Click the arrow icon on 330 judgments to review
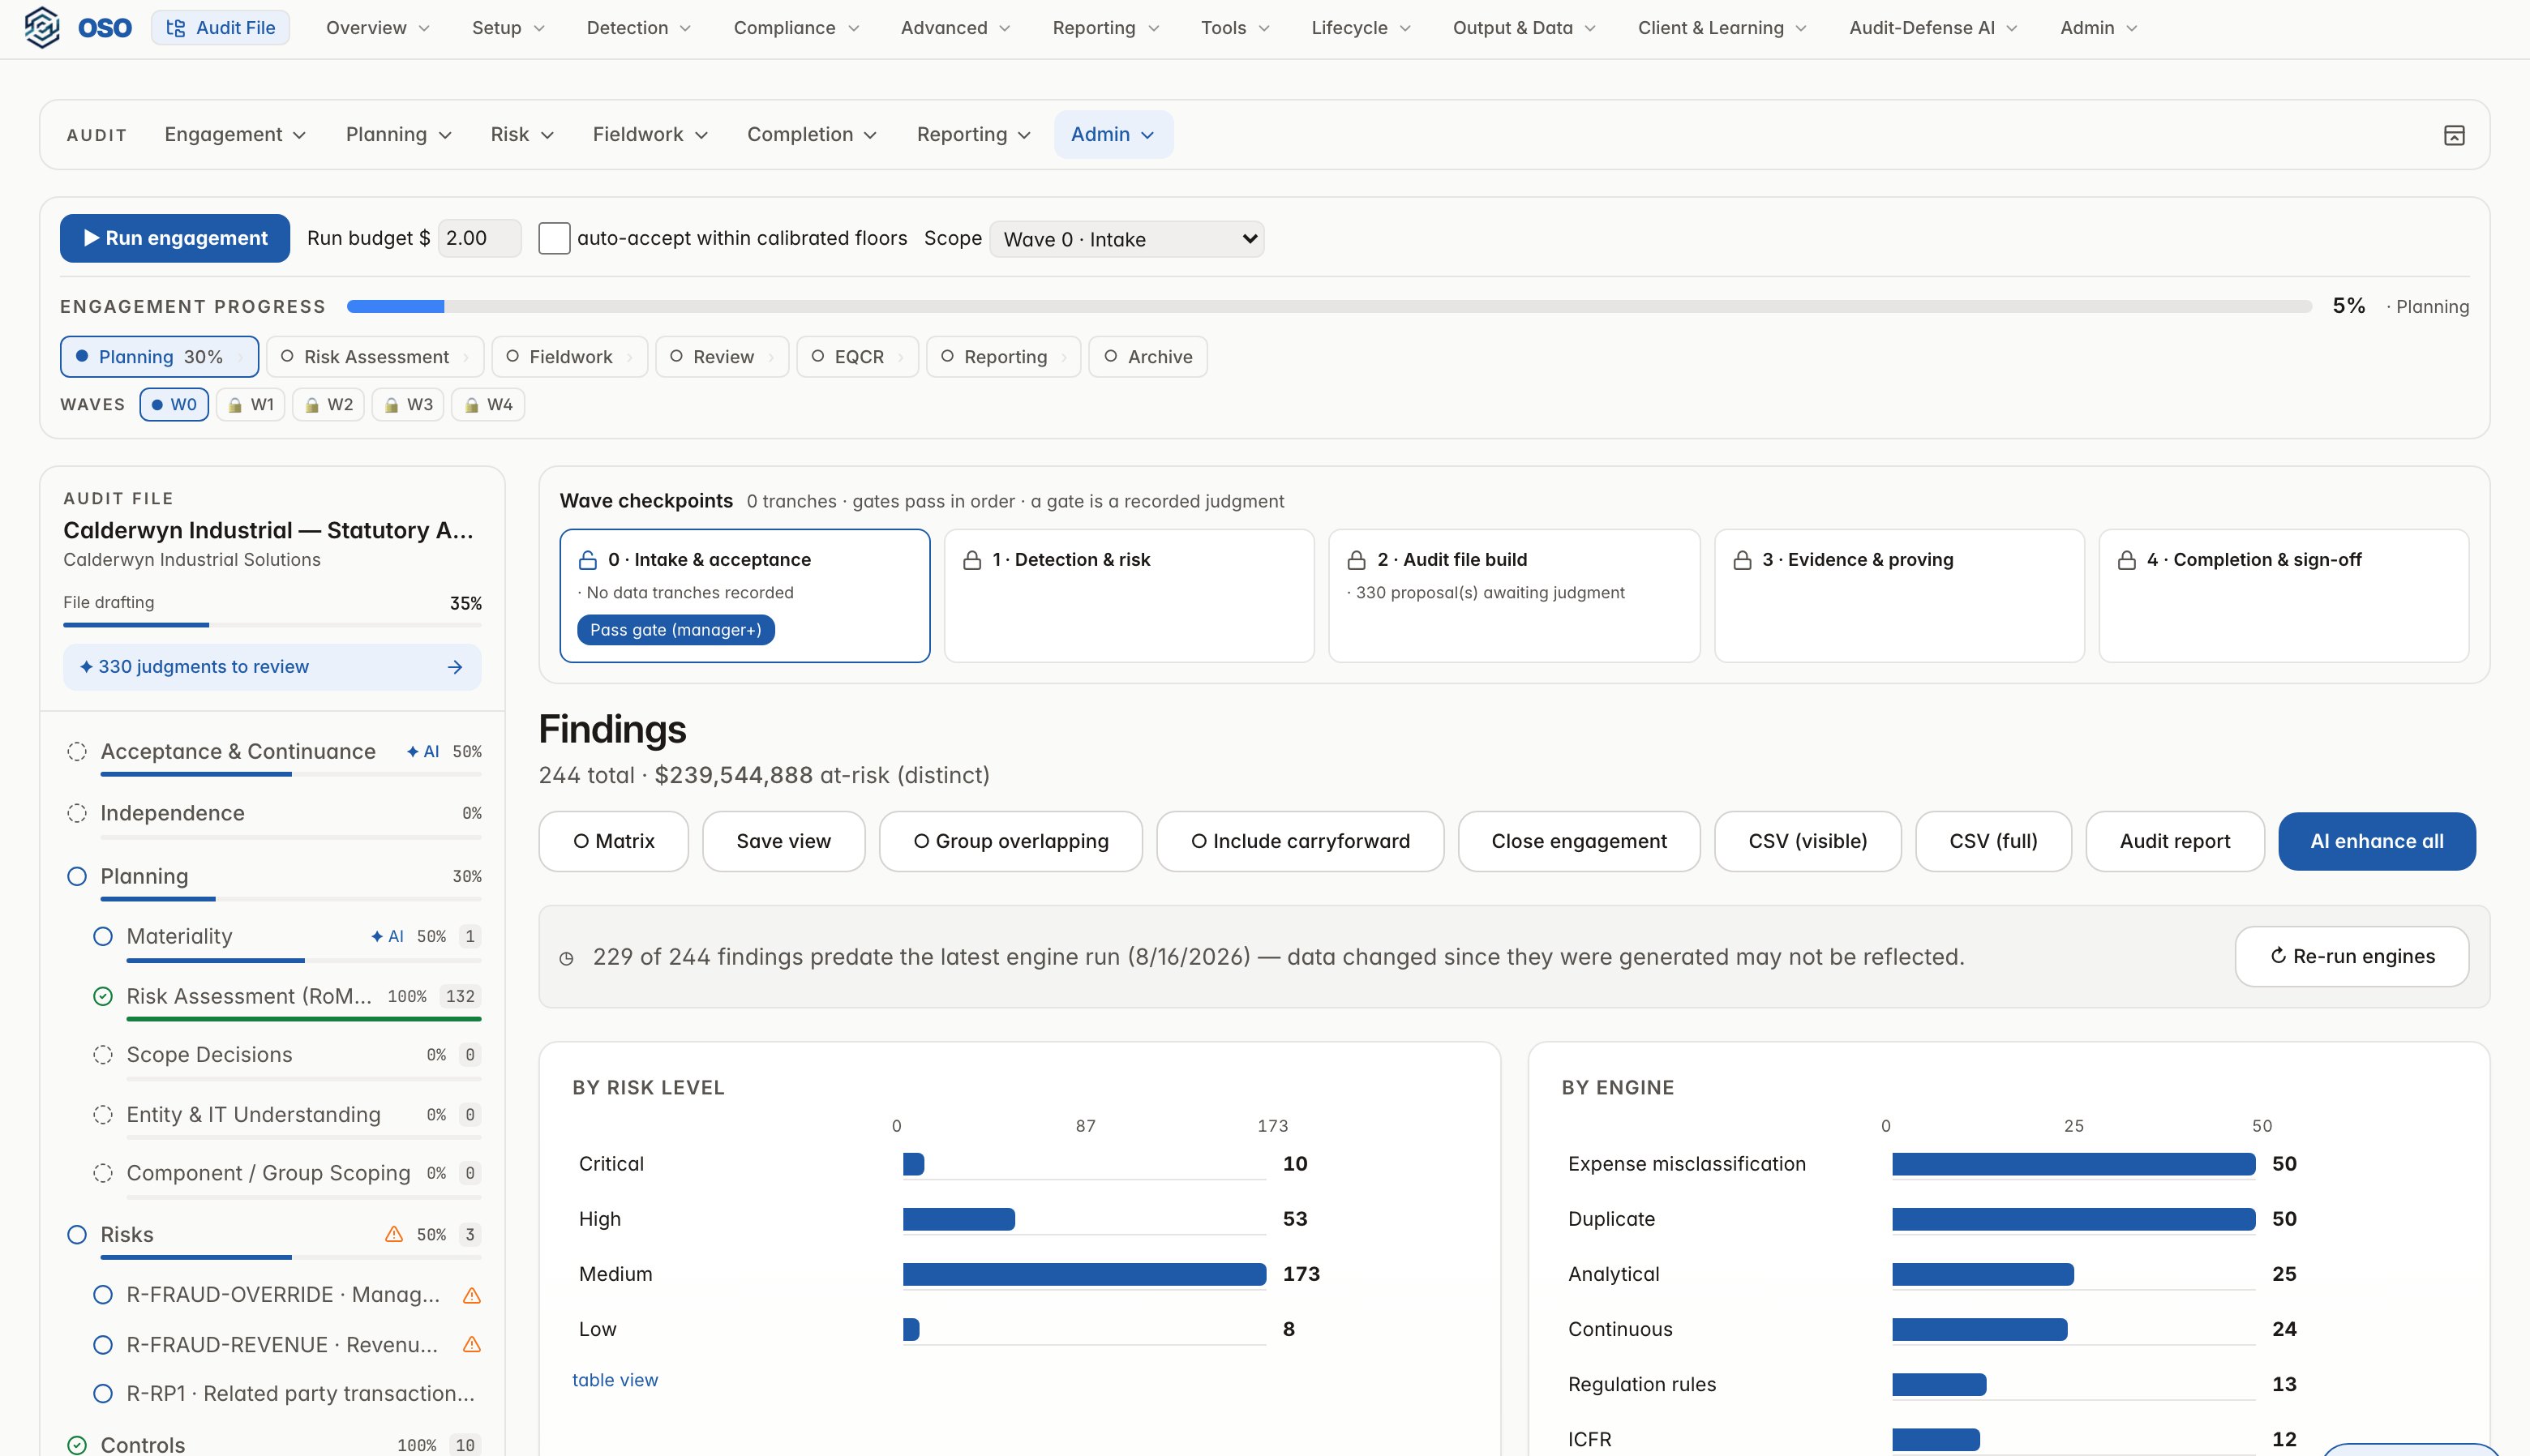This screenshot has width=2530, height=1456. (455, 667)
